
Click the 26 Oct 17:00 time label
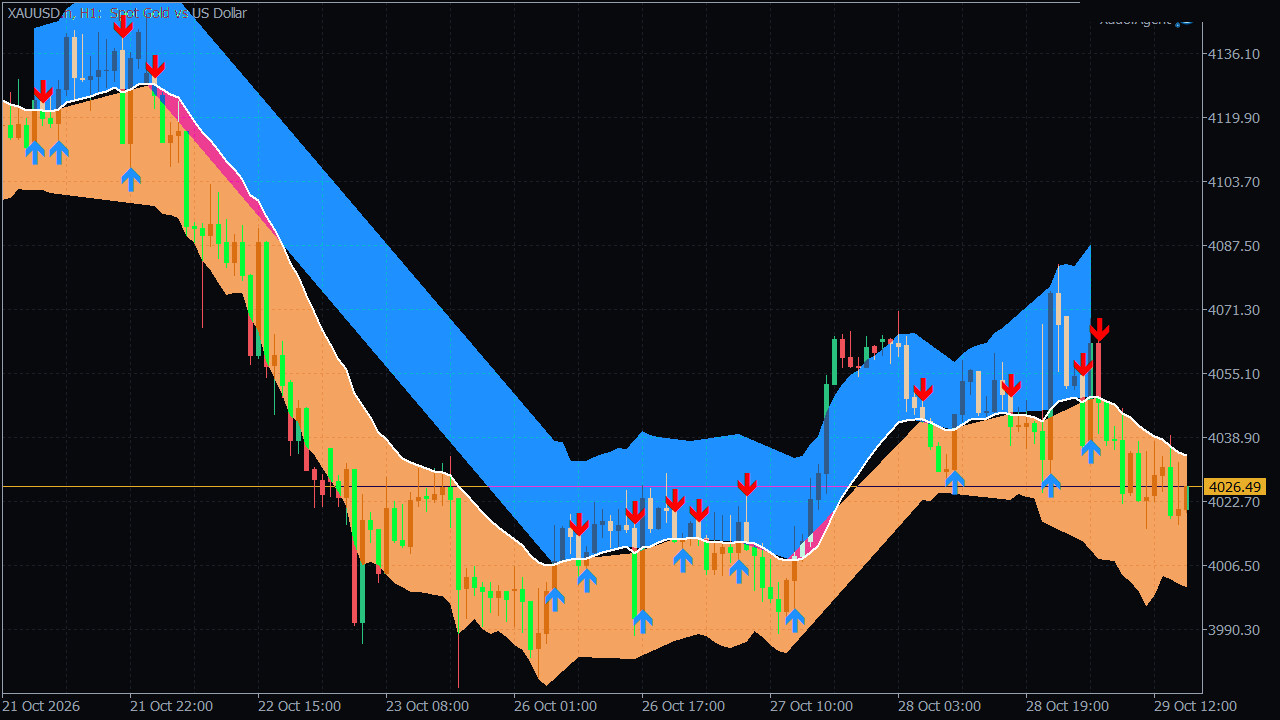683,706
